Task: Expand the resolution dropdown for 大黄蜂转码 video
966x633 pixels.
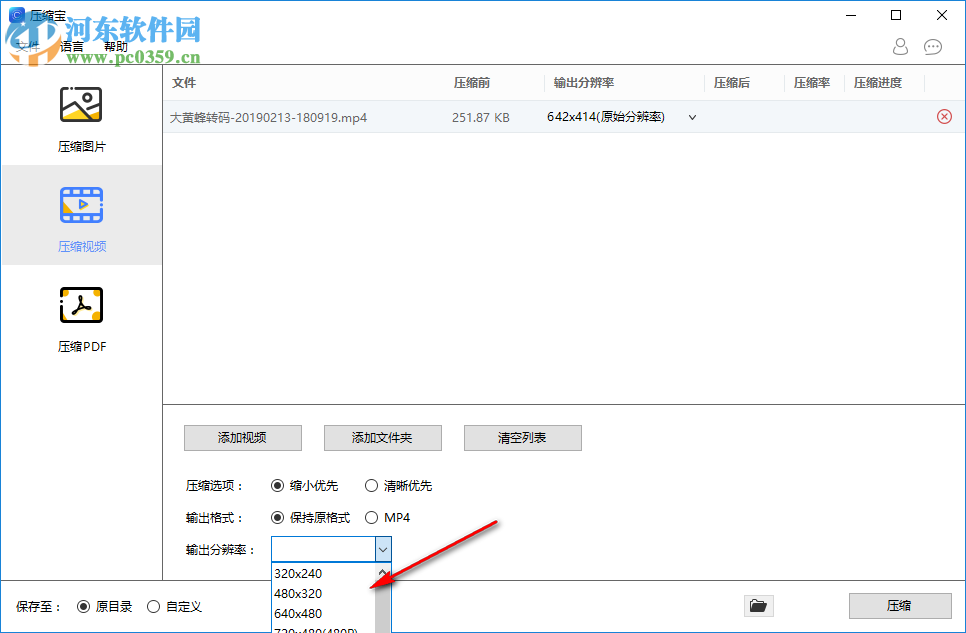Action: [691, 117]
